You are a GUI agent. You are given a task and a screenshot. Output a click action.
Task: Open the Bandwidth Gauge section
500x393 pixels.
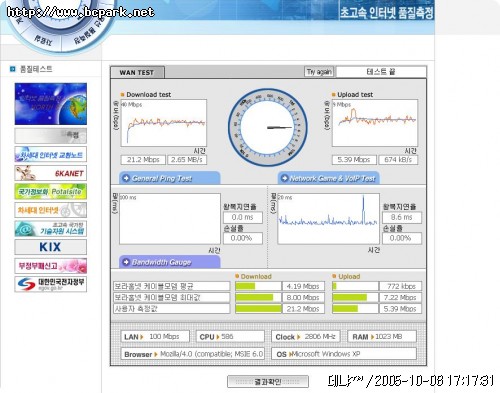170,262
